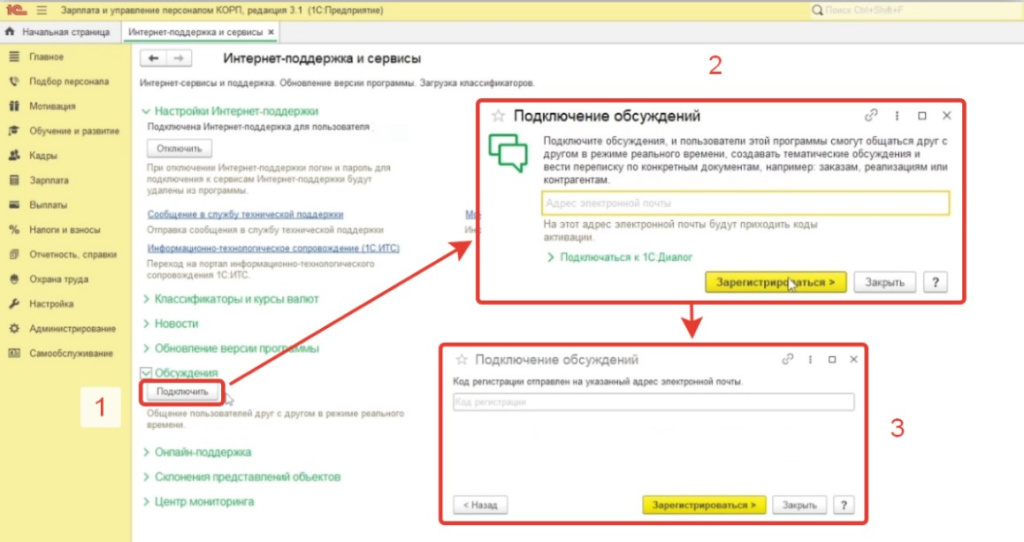The height and width of the screenshot is (542, 1024).
Task: Click the back arrow navigation button
Action: pyautogui.click(x=154, y=59)
